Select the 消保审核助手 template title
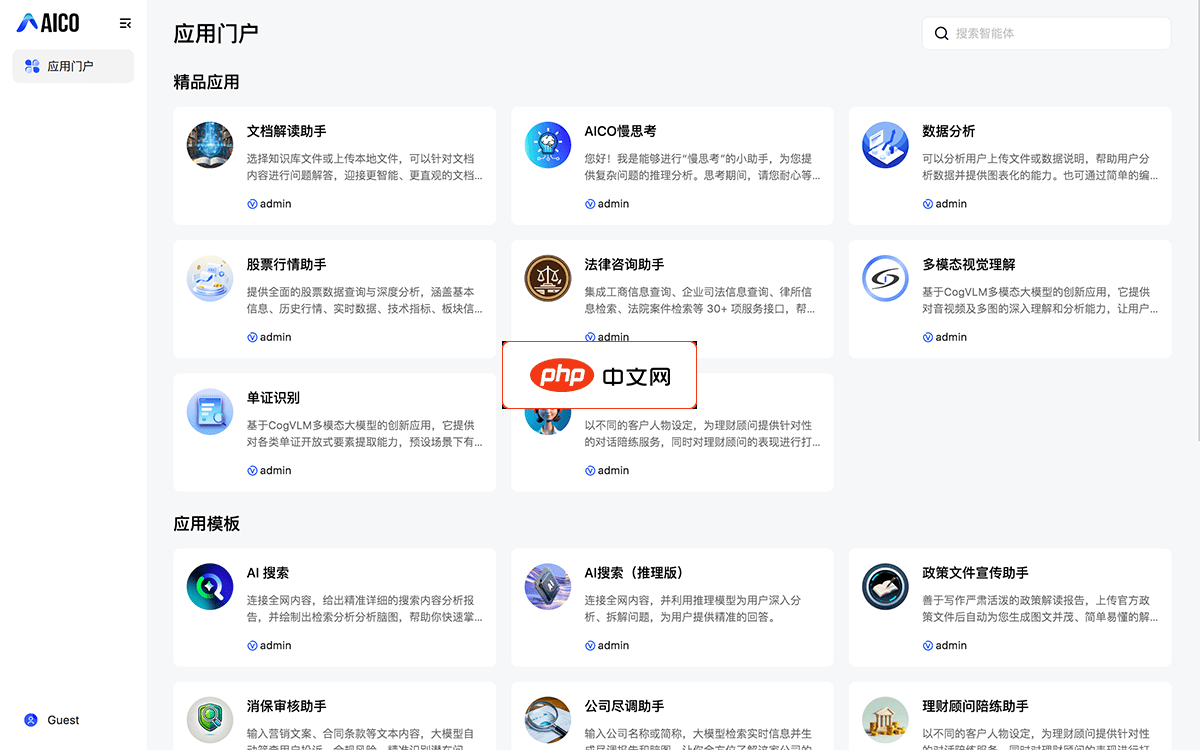 [286, 706]
